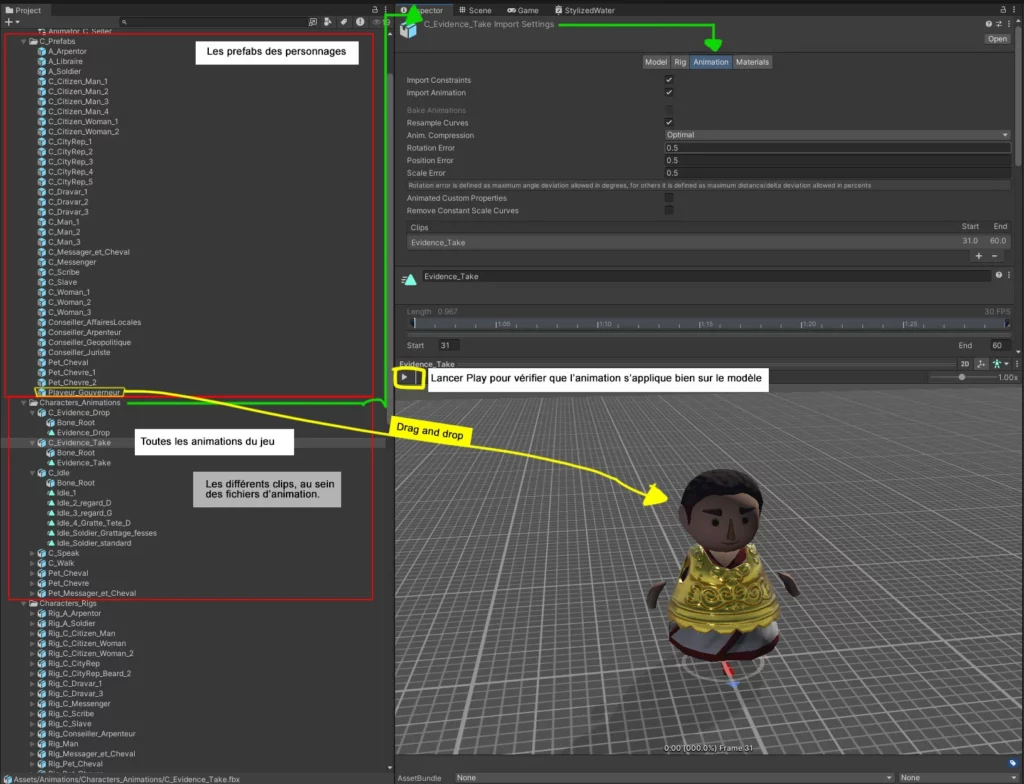Expand the Rig_C_Scribe asset
The image size is (1024, 784).
[33, 714]
